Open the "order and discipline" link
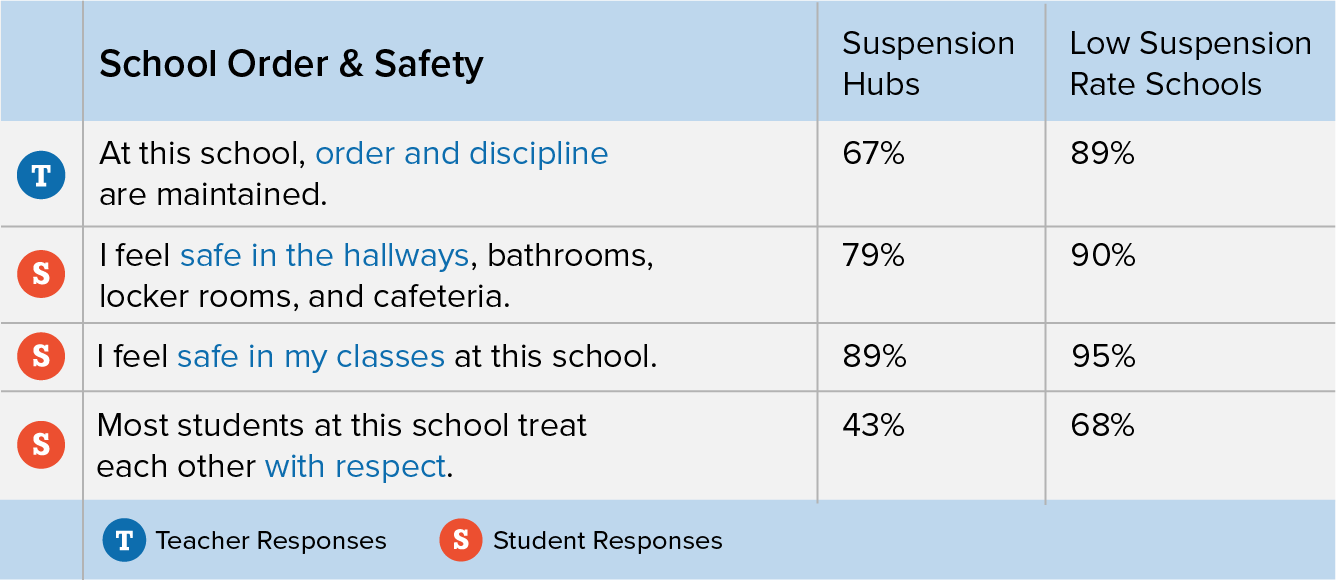Screen dimensions: 1336x580 coord(461,153)
